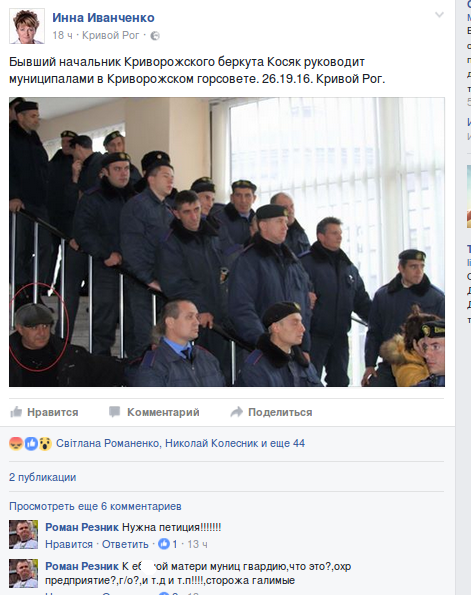Click the Комментарий speech bubble icon

tap(114, 412)
